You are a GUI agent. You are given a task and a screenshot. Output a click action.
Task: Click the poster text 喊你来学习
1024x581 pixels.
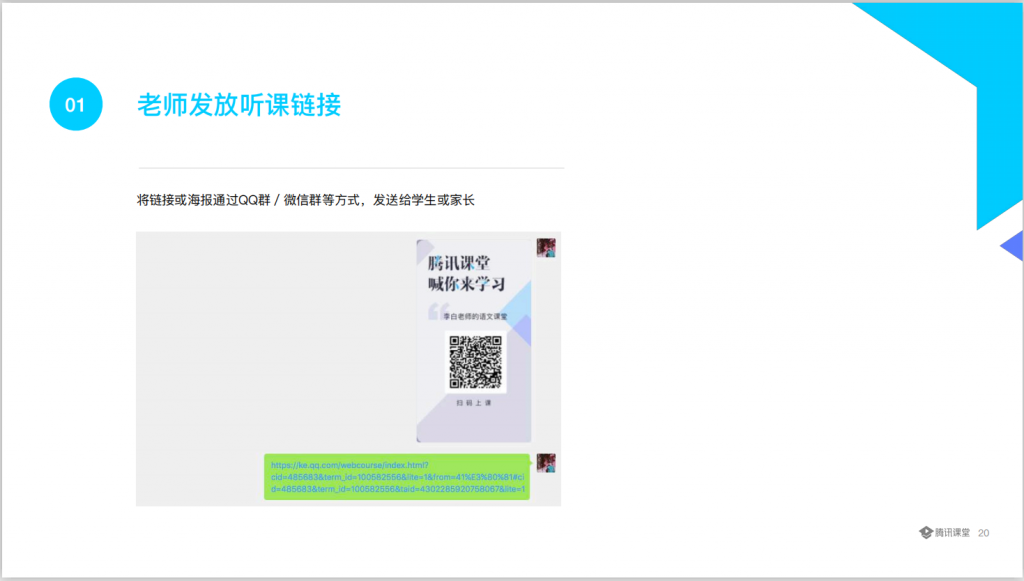[x=466, y=285]
